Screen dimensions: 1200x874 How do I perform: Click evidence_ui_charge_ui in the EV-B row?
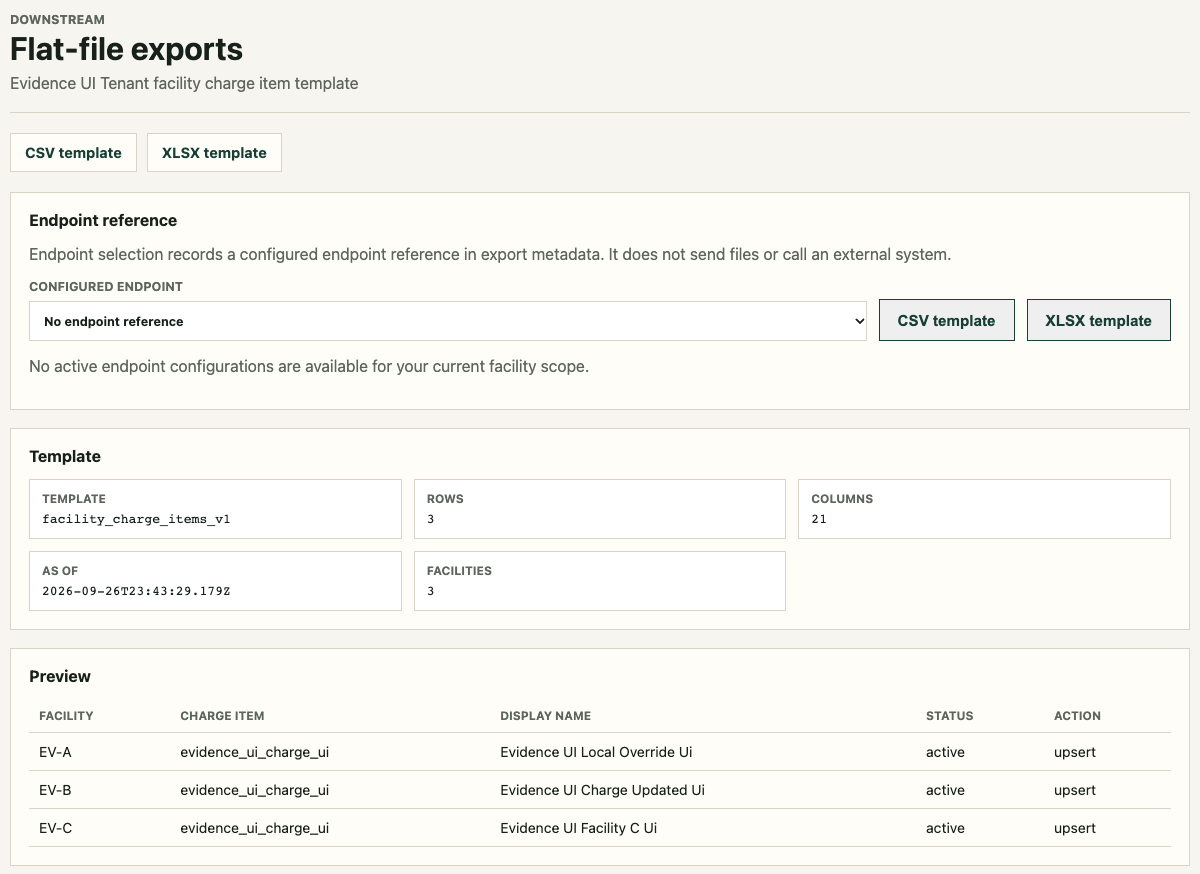pyautogui.click(x=254, y=790)
